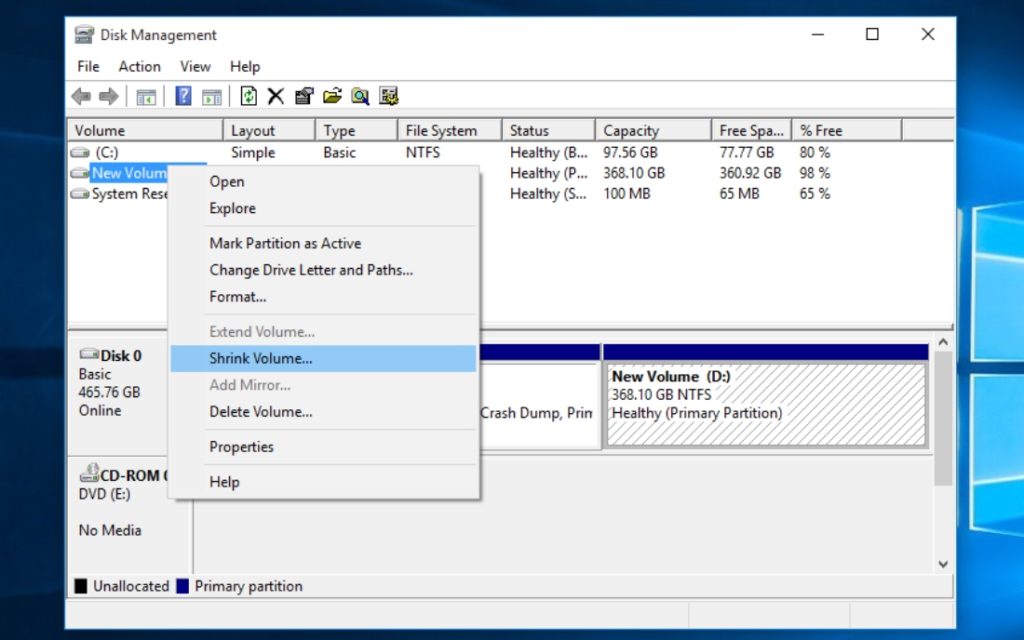Image resolution: width=1024 pixels, height=640 pixels.
Task: Sort by the Volume column header
Action: [x=146, y=131]
